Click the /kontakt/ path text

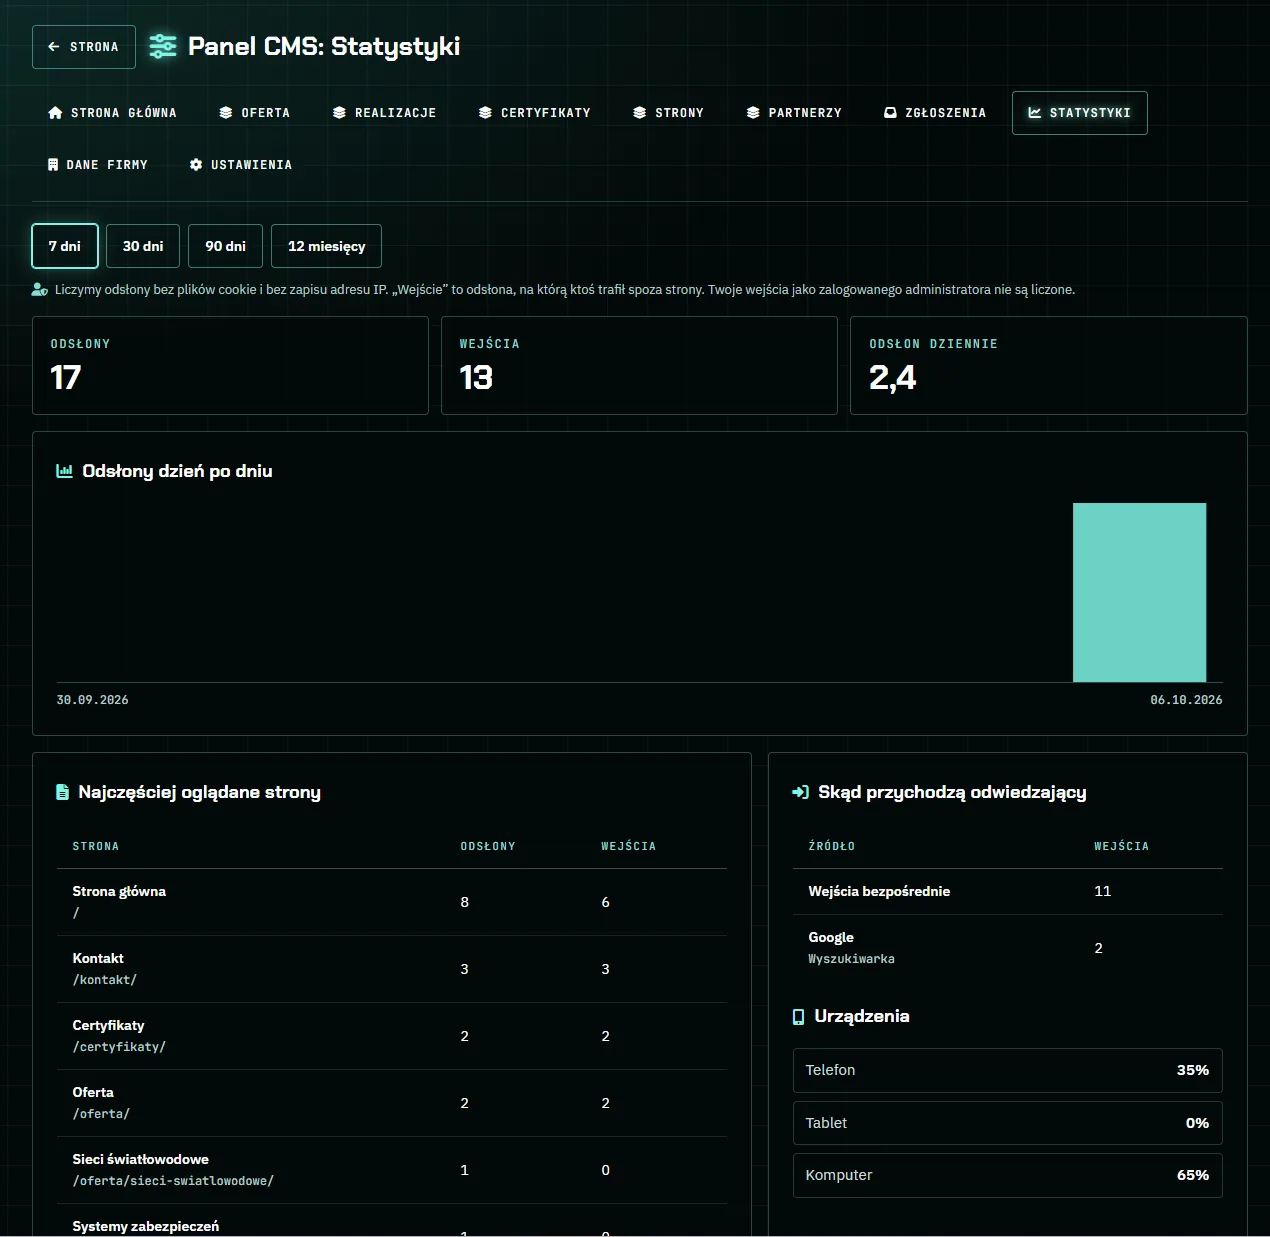105,980
